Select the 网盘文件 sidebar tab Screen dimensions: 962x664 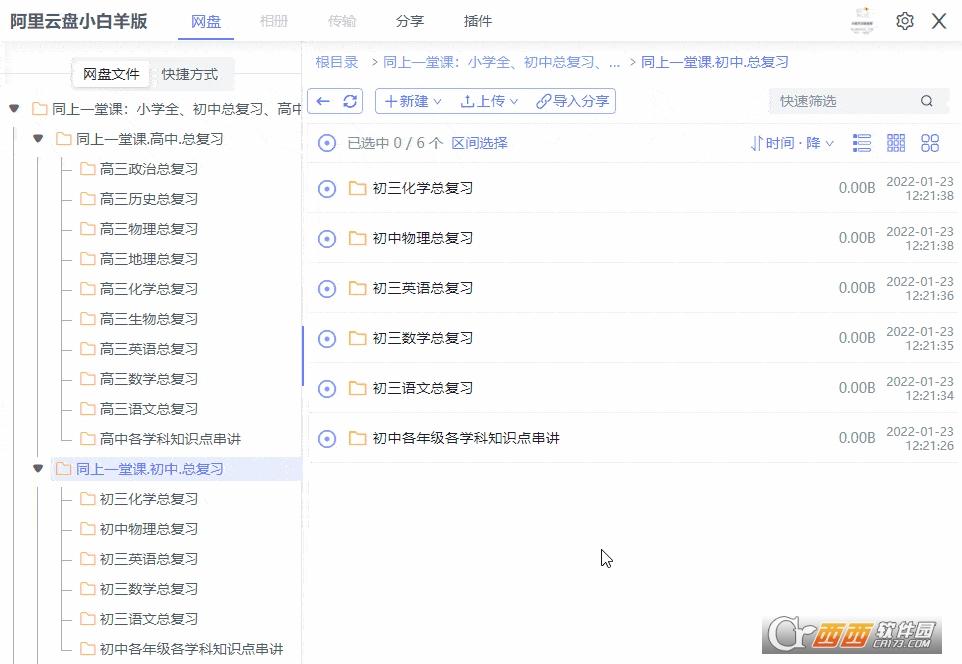(111, 74)
